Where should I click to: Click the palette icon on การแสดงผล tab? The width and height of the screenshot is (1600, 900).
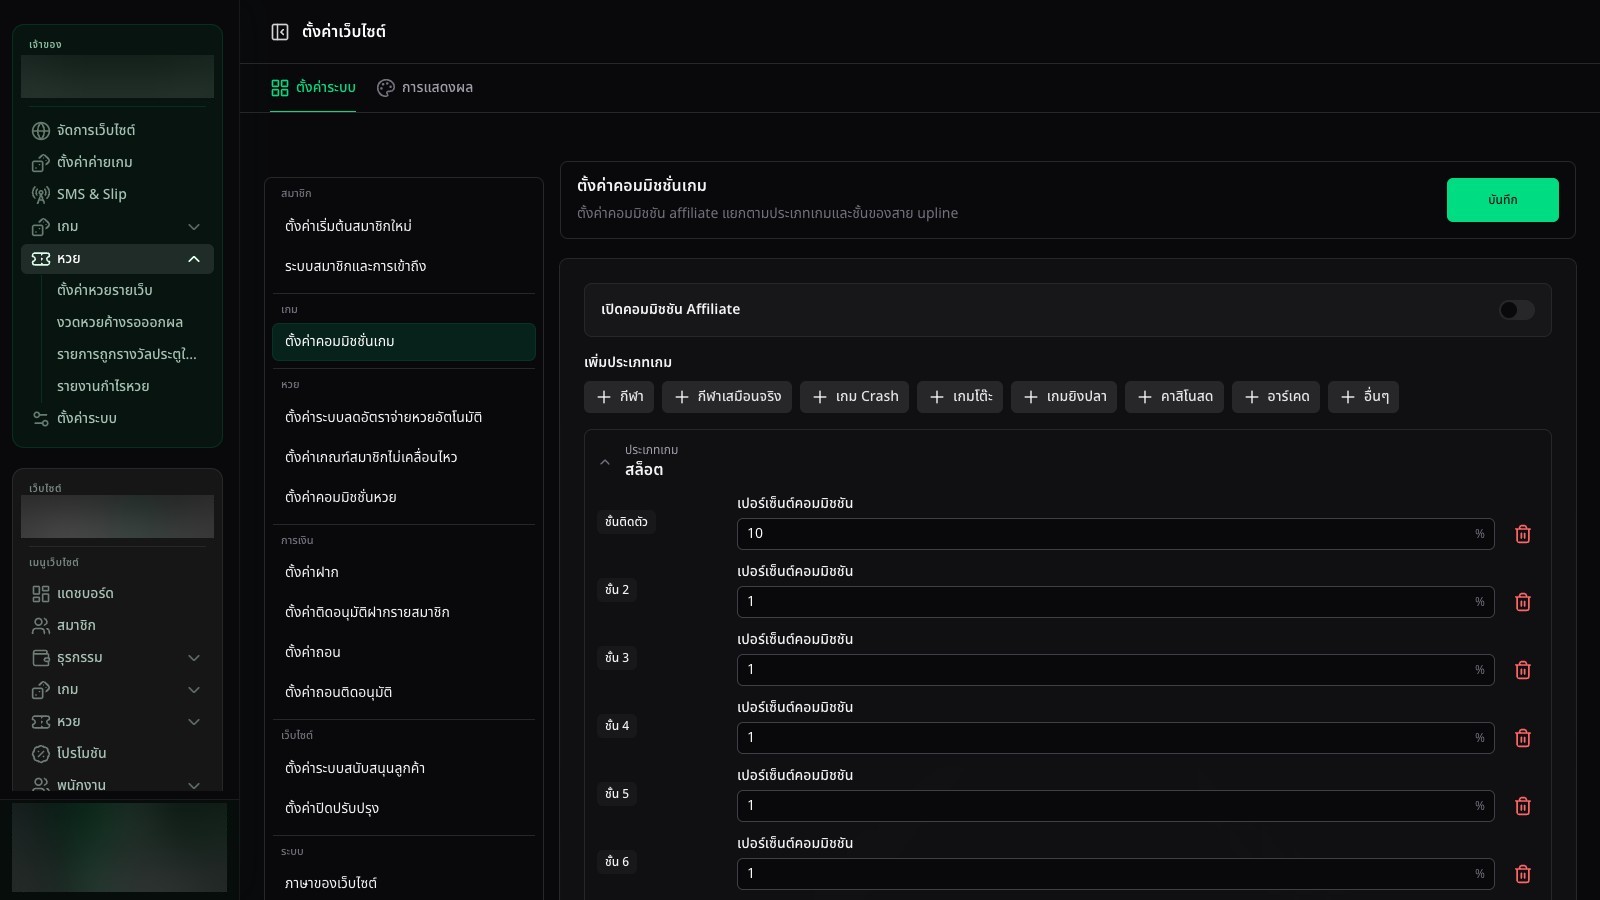coord(386,88)
